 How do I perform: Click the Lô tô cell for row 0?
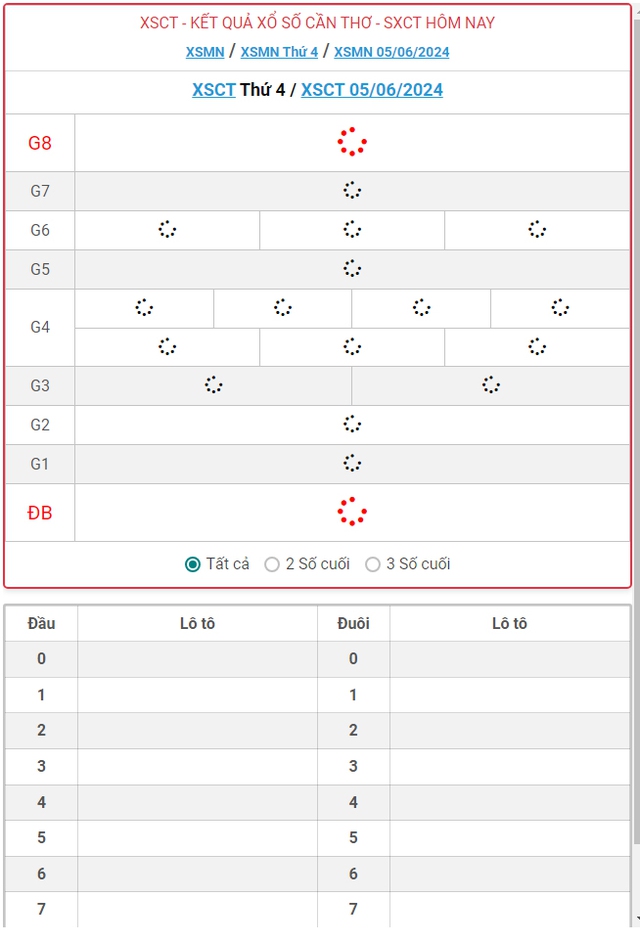click(x=195, y=659)
